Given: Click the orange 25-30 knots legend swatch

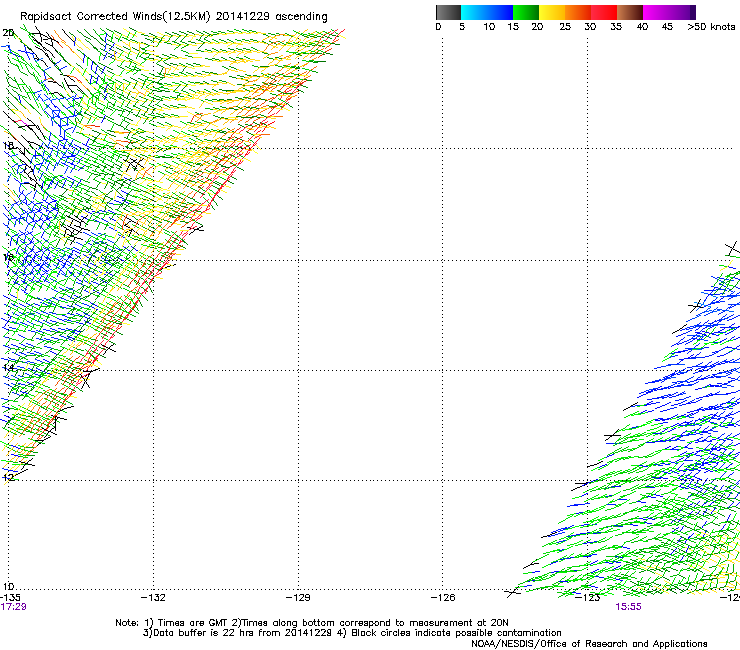Looking at the screenshot, I should (x=578, y=12).
